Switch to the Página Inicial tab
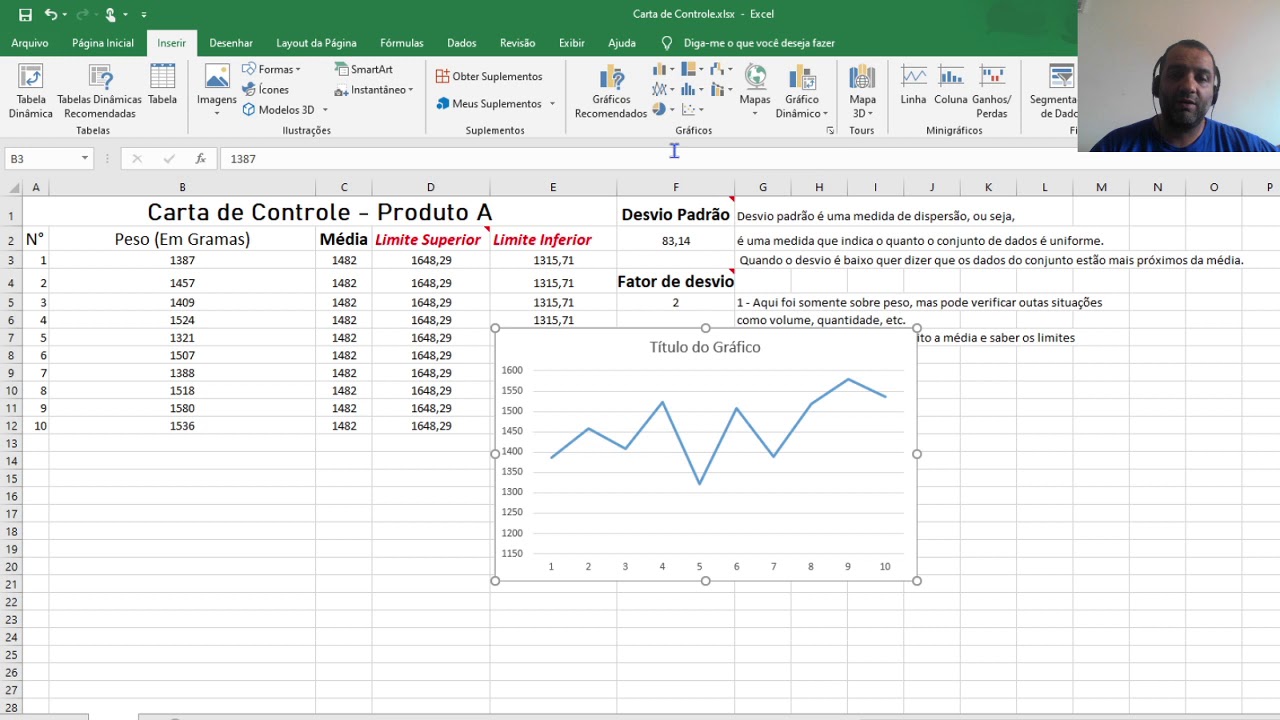This screenshot has width=1280, height=720. tap(103, 43)
